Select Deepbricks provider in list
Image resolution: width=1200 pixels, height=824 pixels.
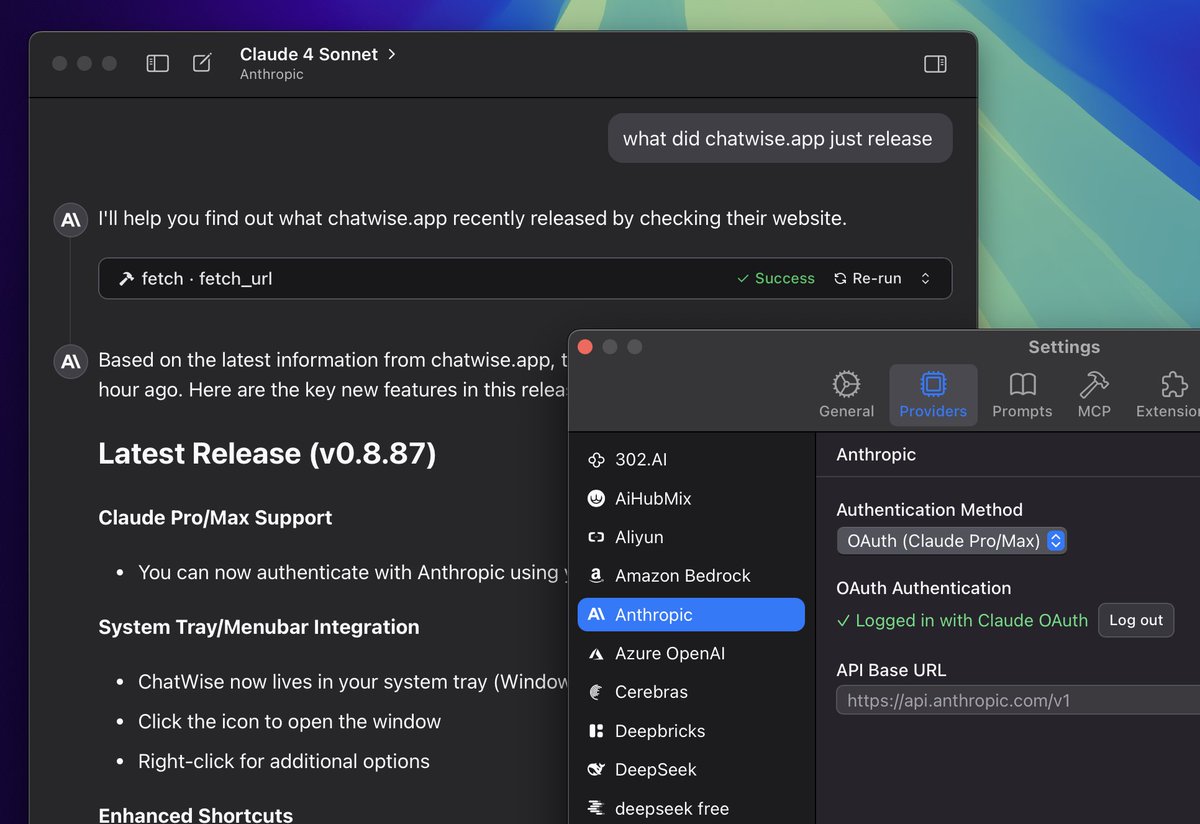tap(691, 731)
